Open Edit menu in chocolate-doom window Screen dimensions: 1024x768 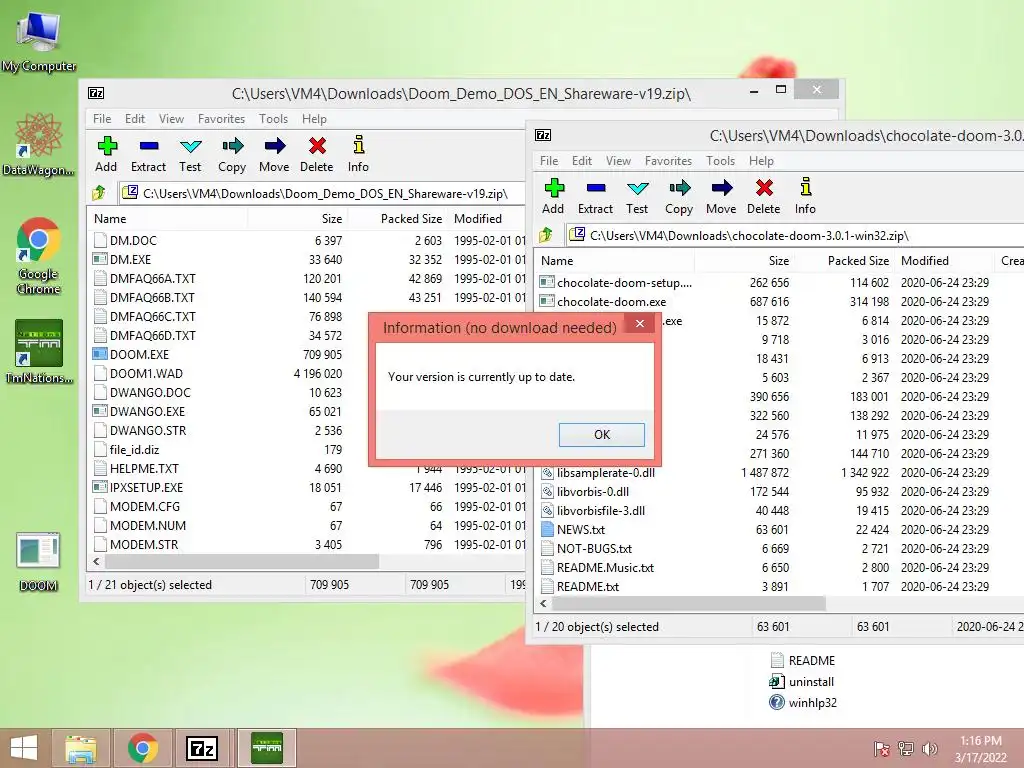tap(581, 161)
